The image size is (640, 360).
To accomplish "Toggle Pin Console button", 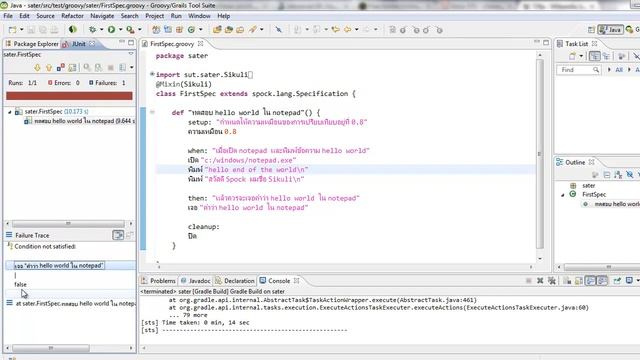I will (x=617, y=281).
